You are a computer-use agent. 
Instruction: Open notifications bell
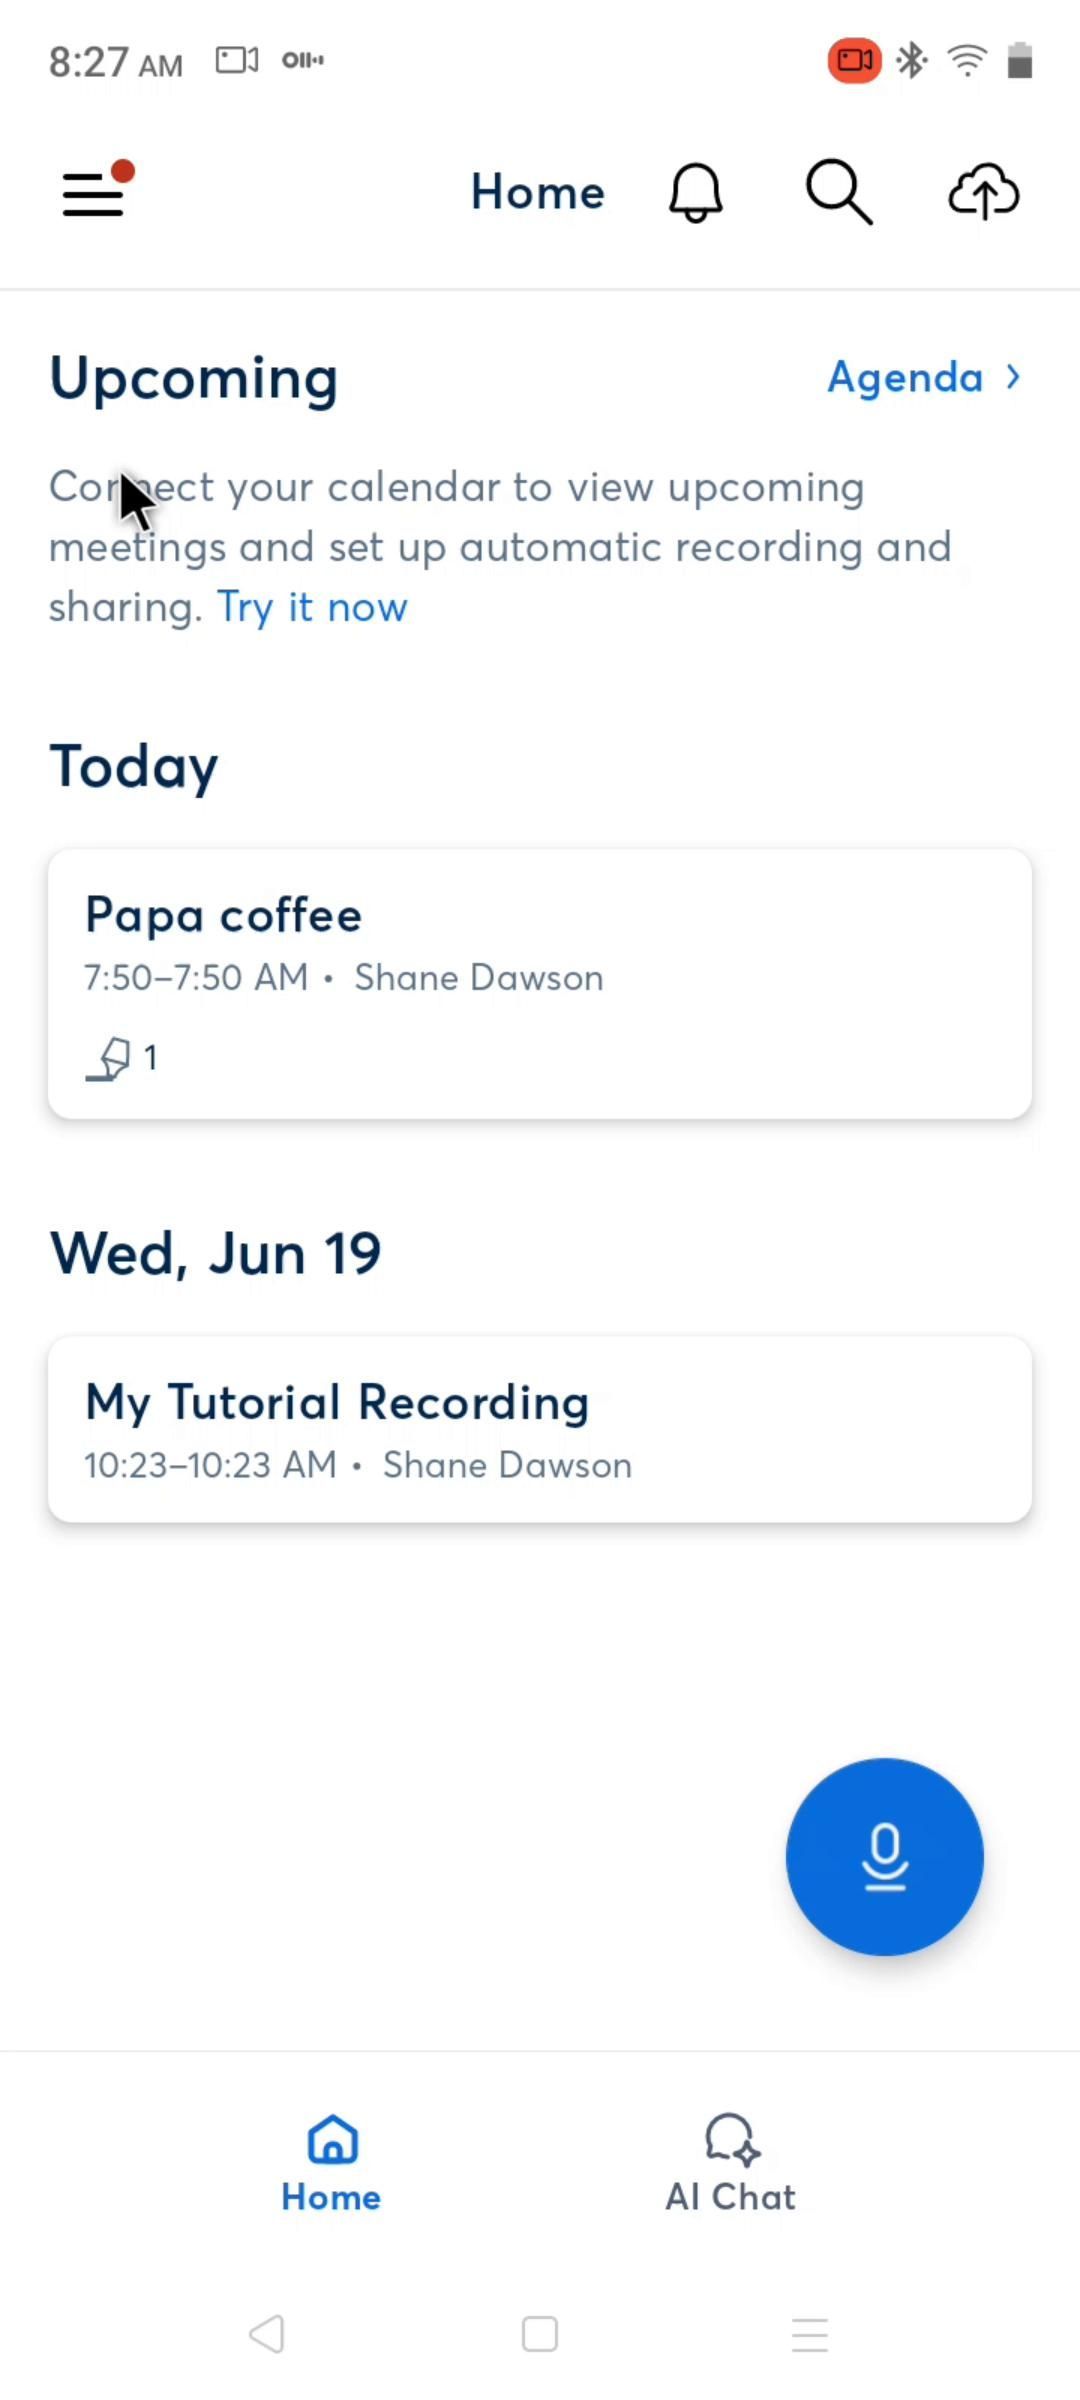pos(695,192)
